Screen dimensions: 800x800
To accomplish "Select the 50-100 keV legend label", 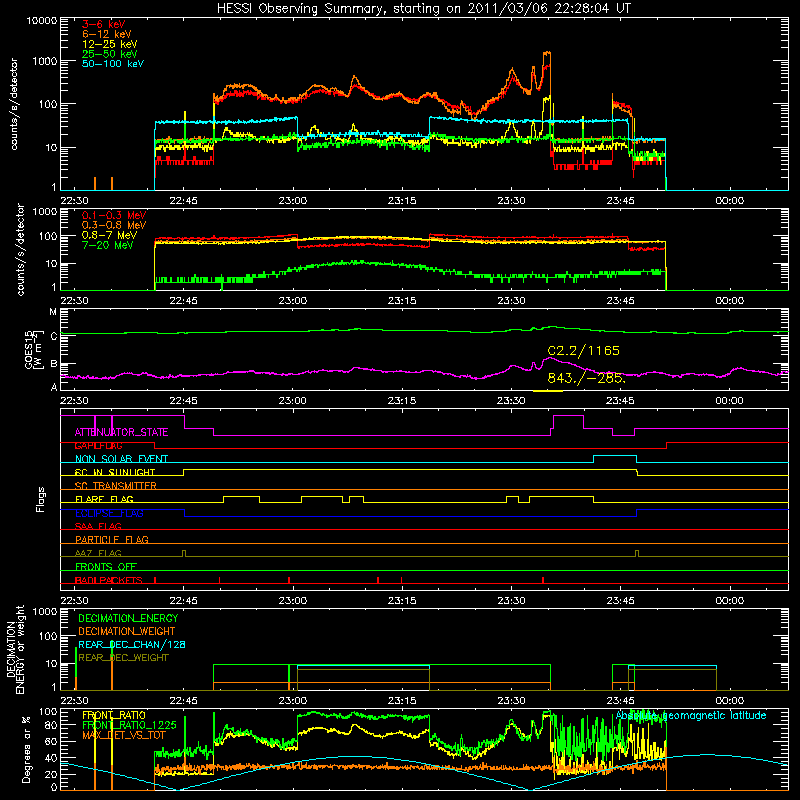I will (113, 64).
